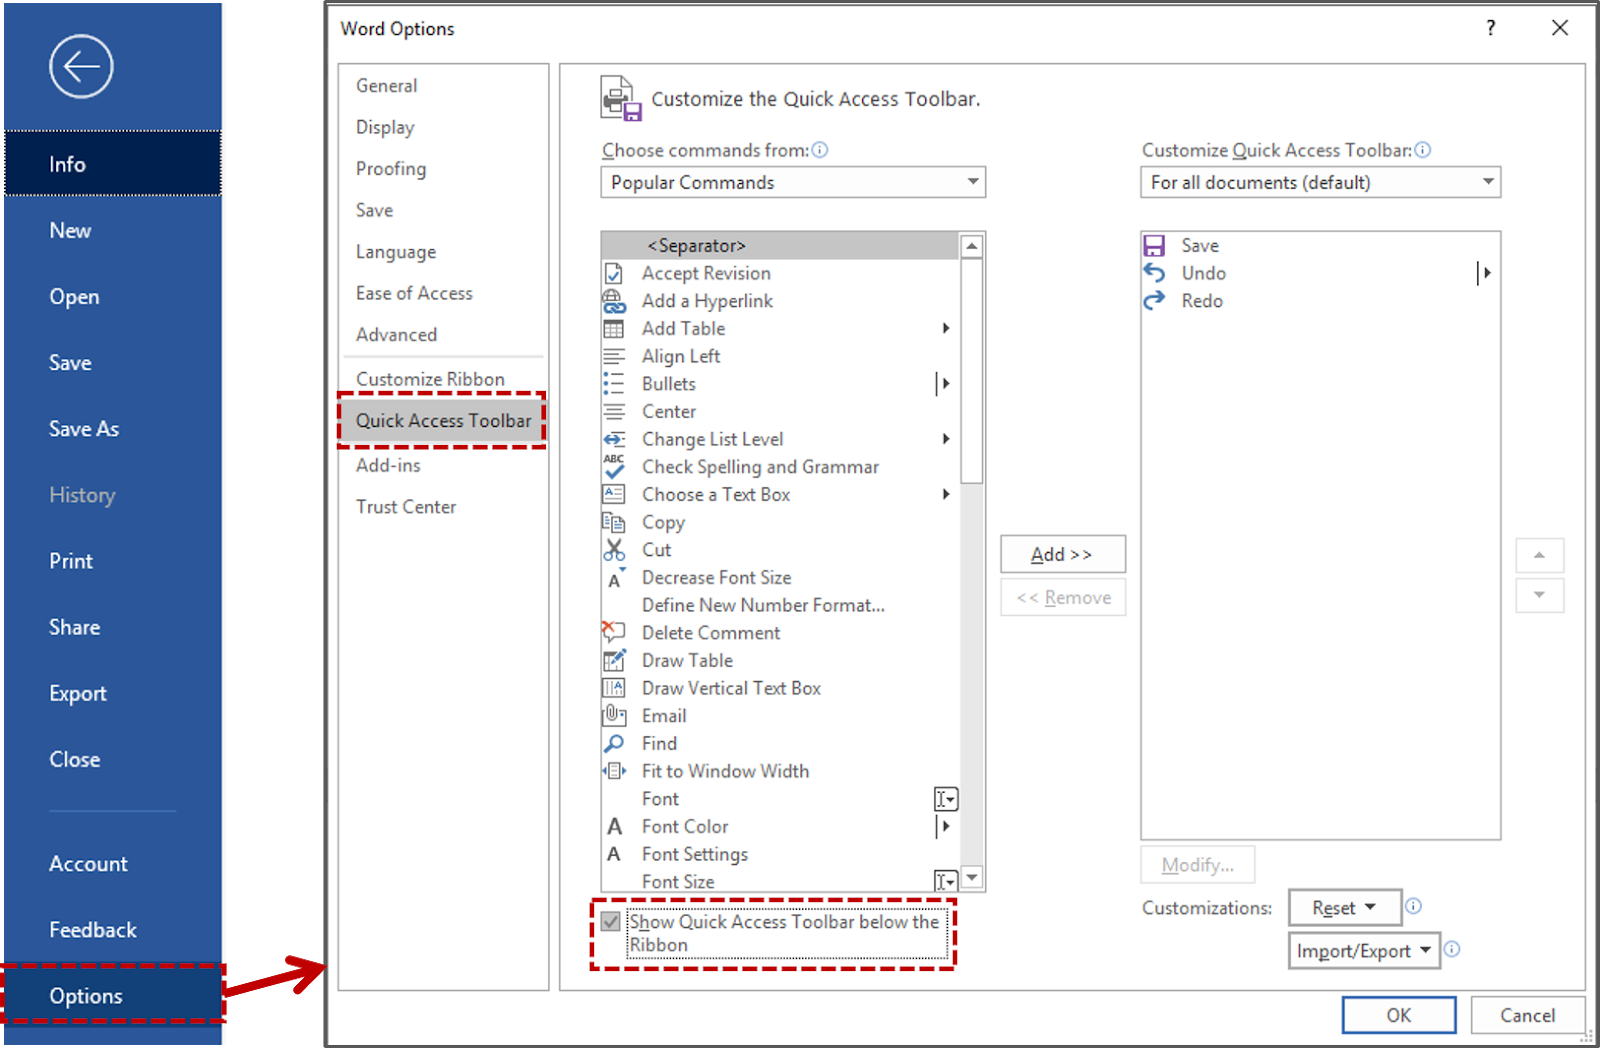Screen dimensions: 1600x1048
Task: Click the Help question mark icon
Action: click(x=1491, y=28)
